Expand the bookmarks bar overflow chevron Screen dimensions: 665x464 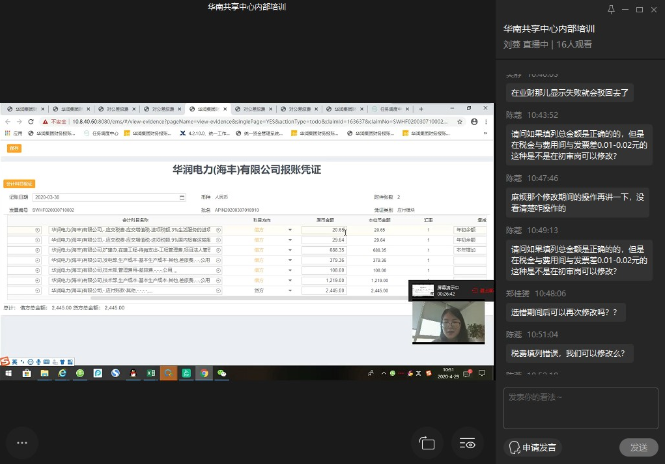[486, 133]
